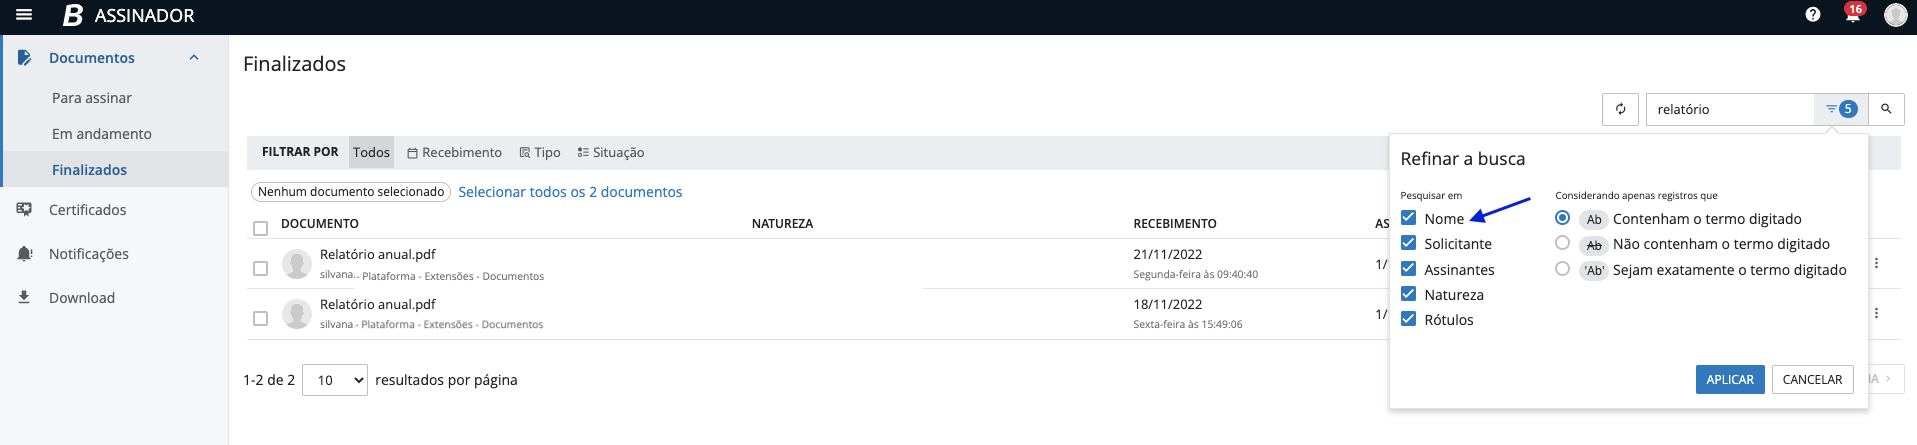Open the user profile avatar
Image resolution: width=1917 pixels, height=445 pixels.
click(1894, 15)
